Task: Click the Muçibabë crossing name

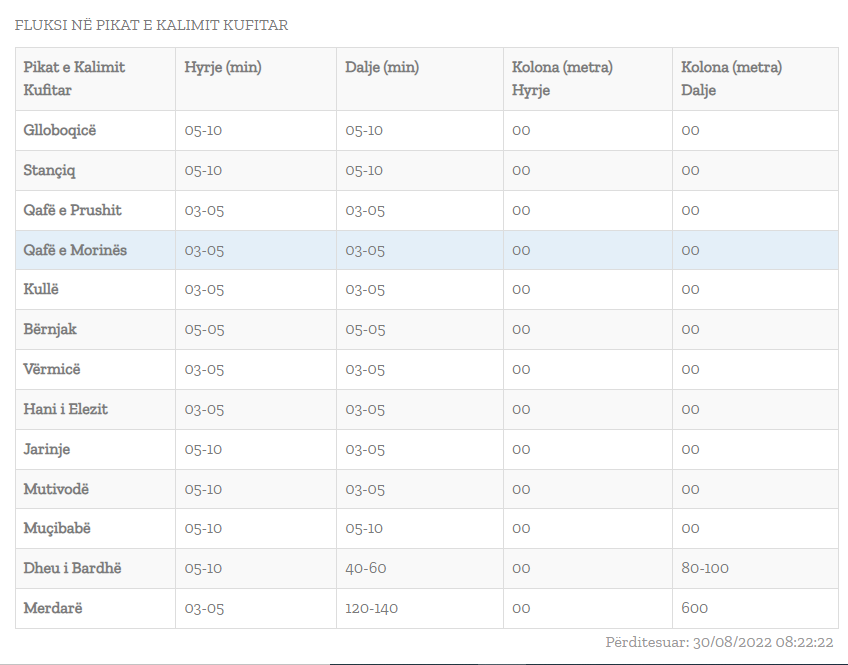Action: 57,528
